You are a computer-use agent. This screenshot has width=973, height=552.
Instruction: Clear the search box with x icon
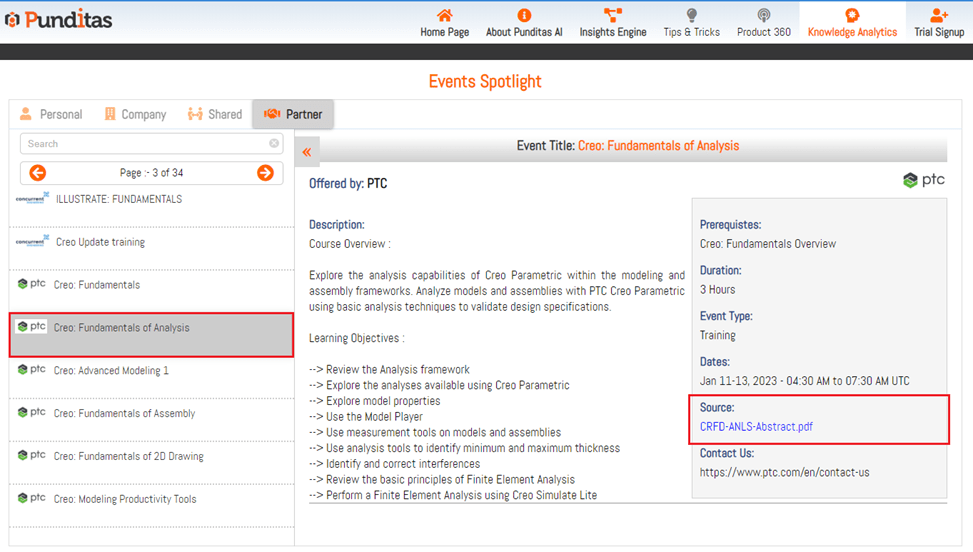point(274,144)
